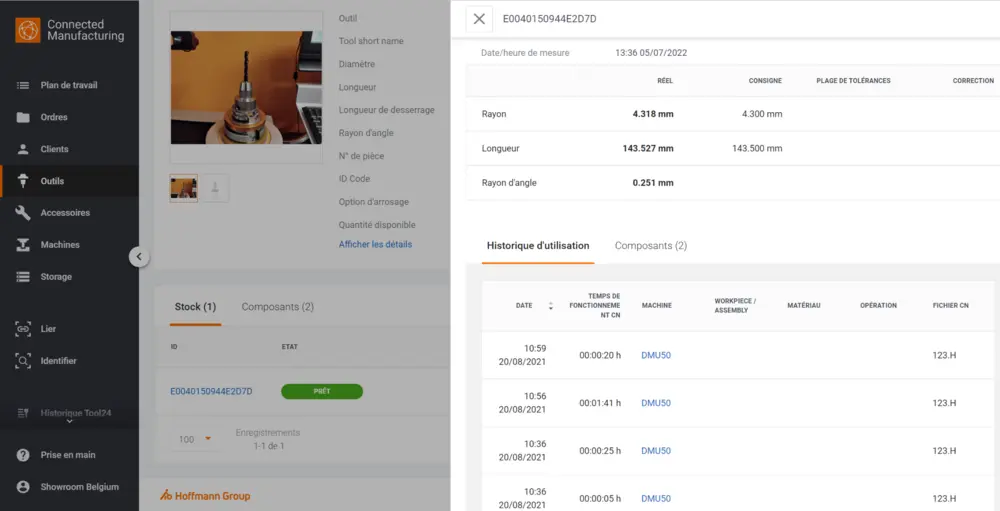1000x511 pixels.
Task: Open stock ID E0040150944E2D7D link
Action: coord(211,391)
